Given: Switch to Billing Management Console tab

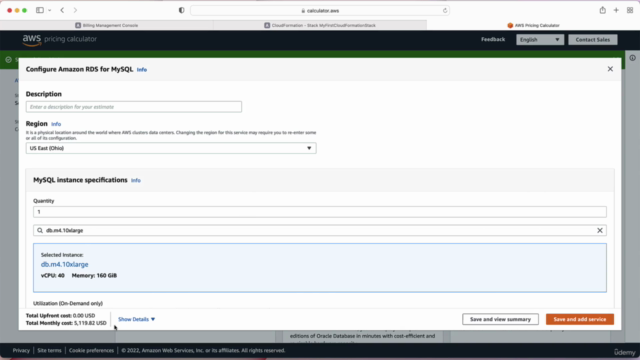Looking at the screenshot, I should (x=107, y=25).
